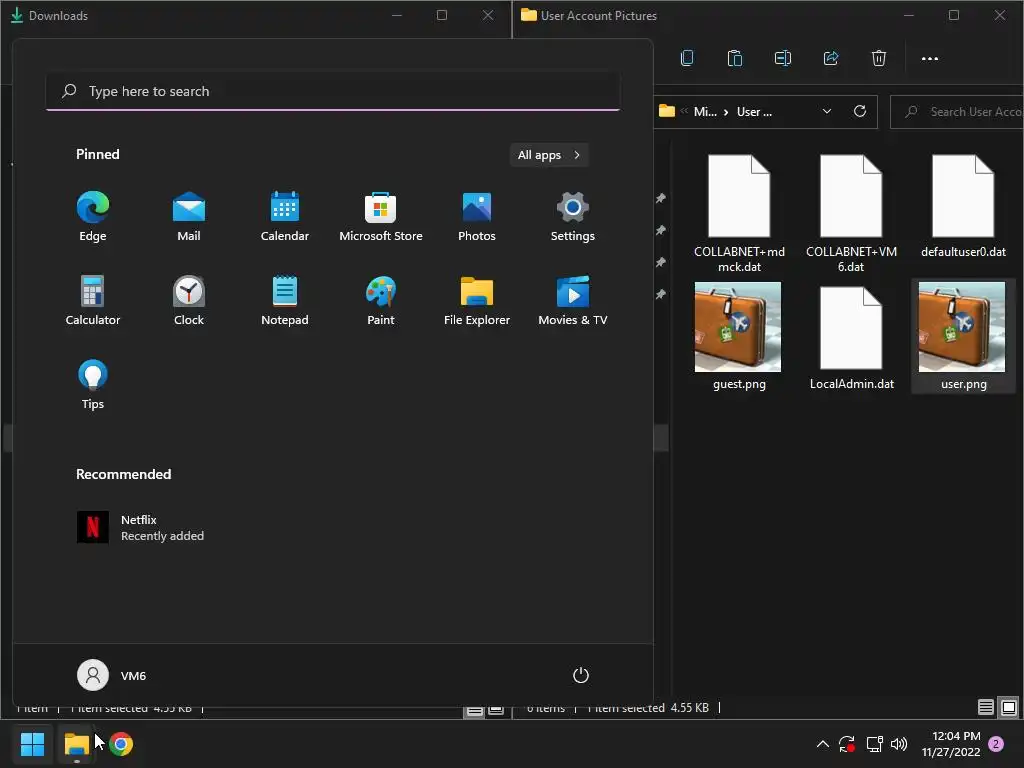Launch the Photos app
Viewport: 1024px width, 768px height.
click(x=477, y=217)
